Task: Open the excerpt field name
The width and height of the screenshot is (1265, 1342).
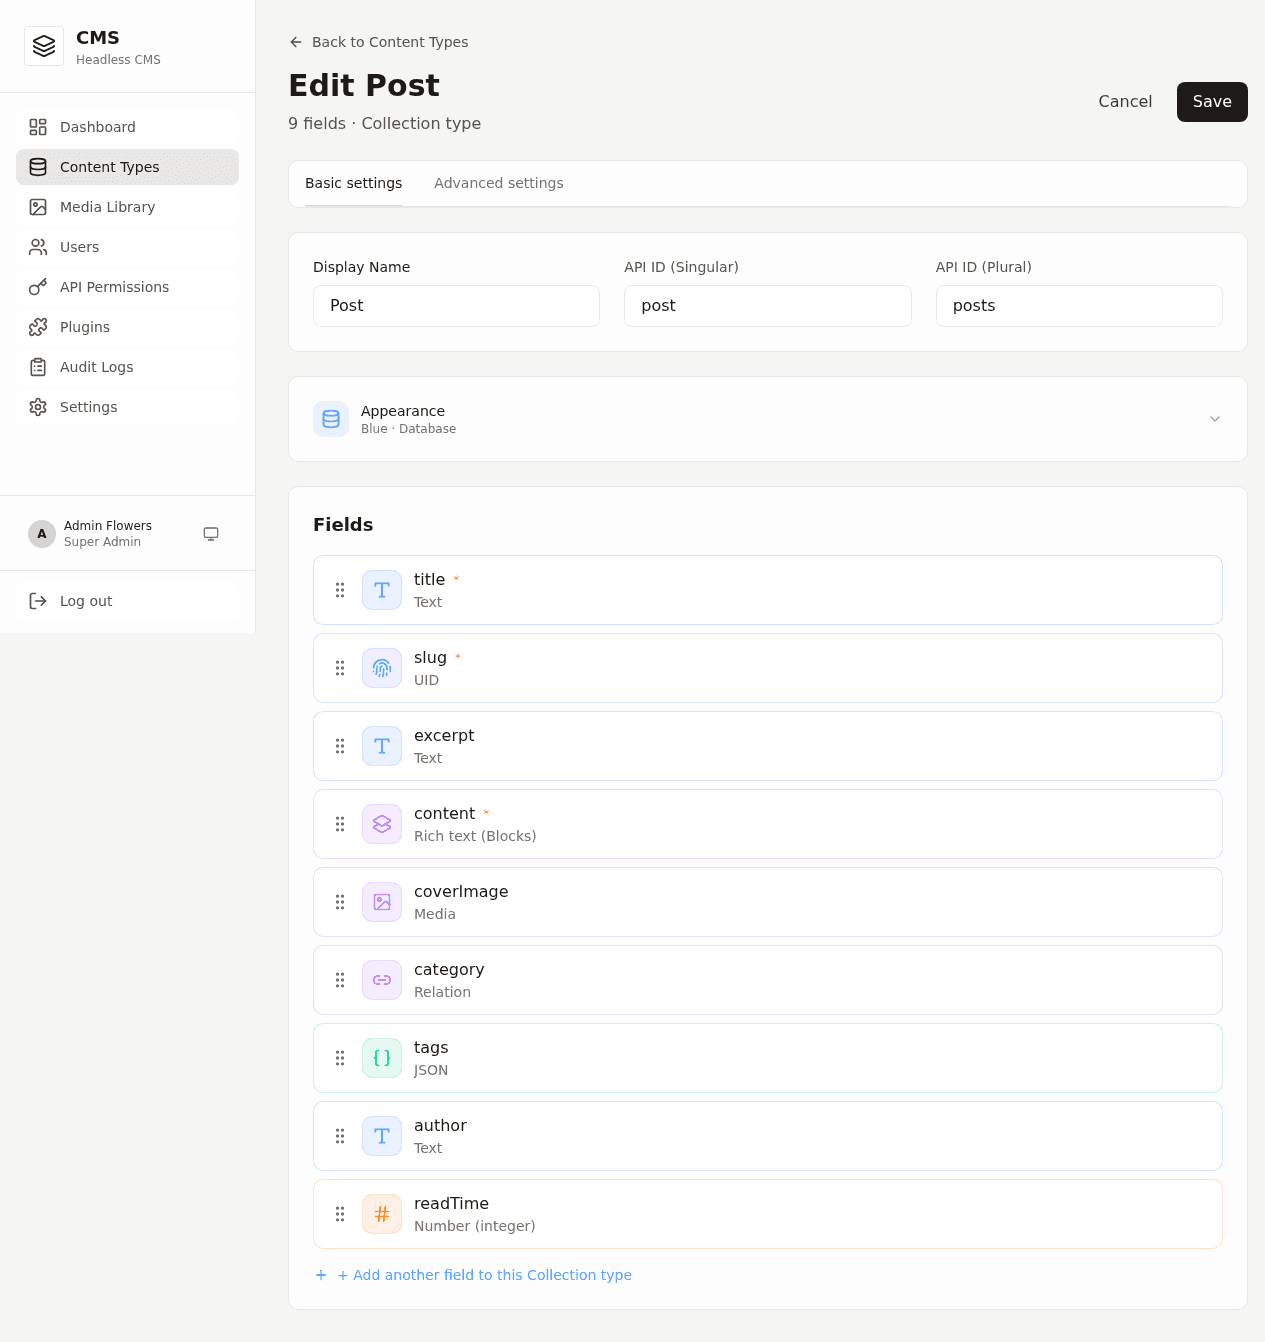Action: click(x=444, y=735)
